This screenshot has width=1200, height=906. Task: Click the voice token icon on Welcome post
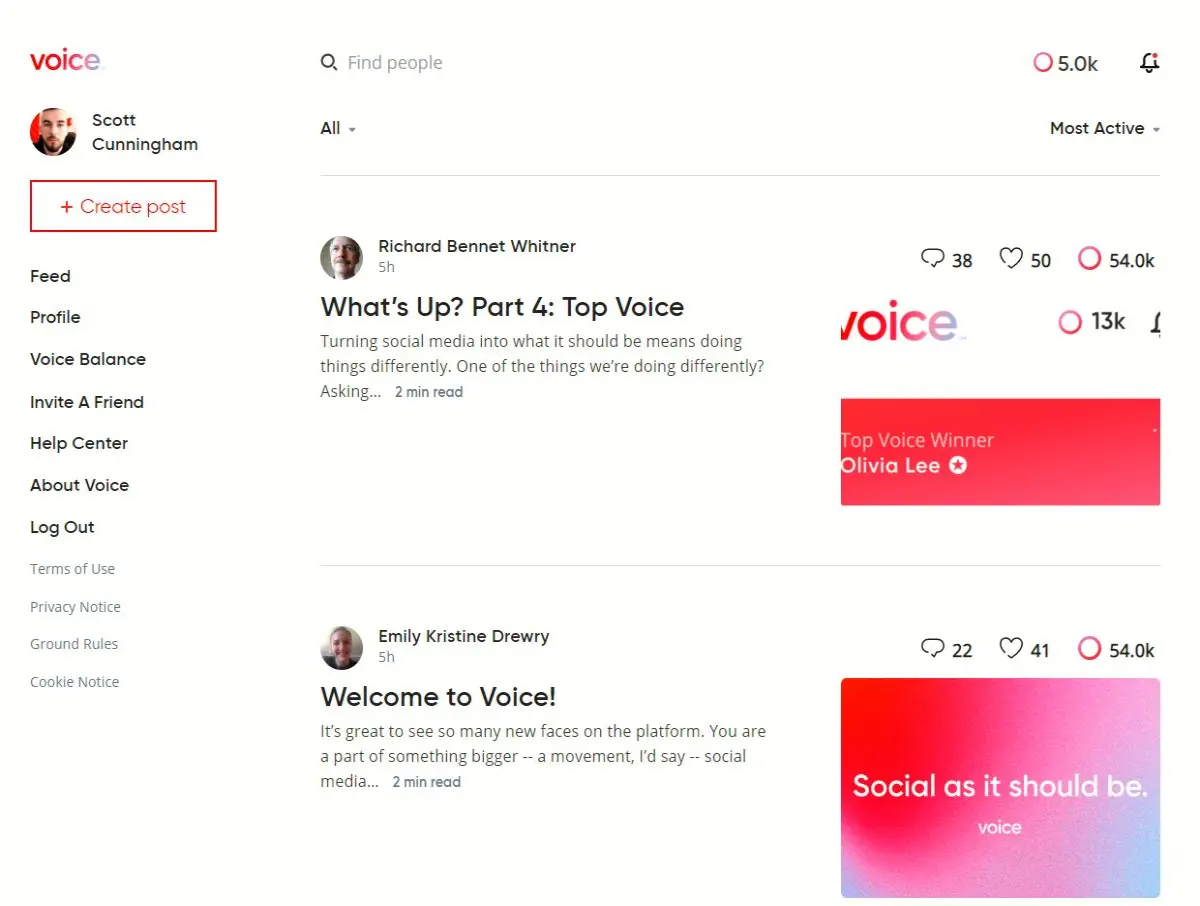tap(1089, 649)
